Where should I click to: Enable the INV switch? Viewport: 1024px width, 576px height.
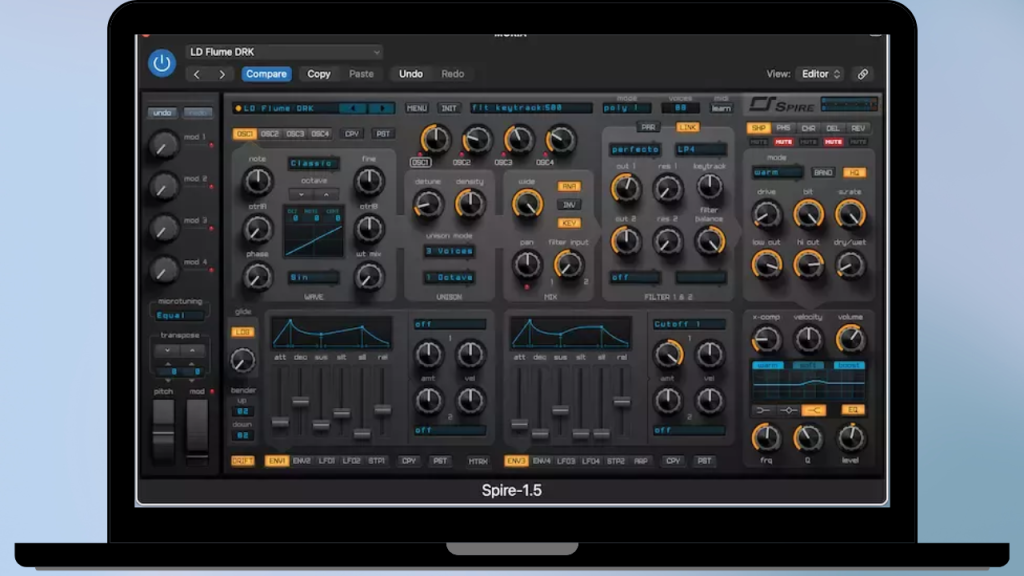pos(569,205)
